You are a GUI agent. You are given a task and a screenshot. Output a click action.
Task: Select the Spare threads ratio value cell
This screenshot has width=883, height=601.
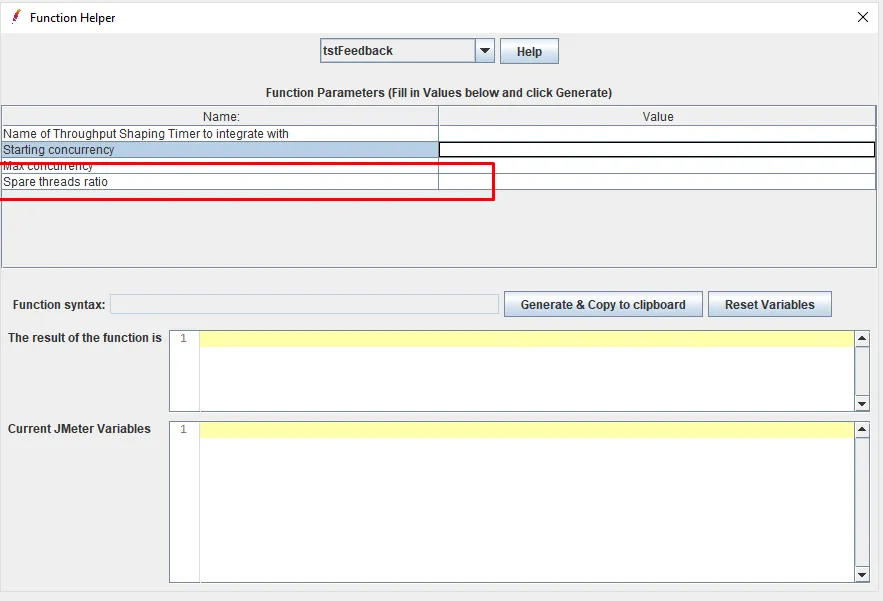657,181
